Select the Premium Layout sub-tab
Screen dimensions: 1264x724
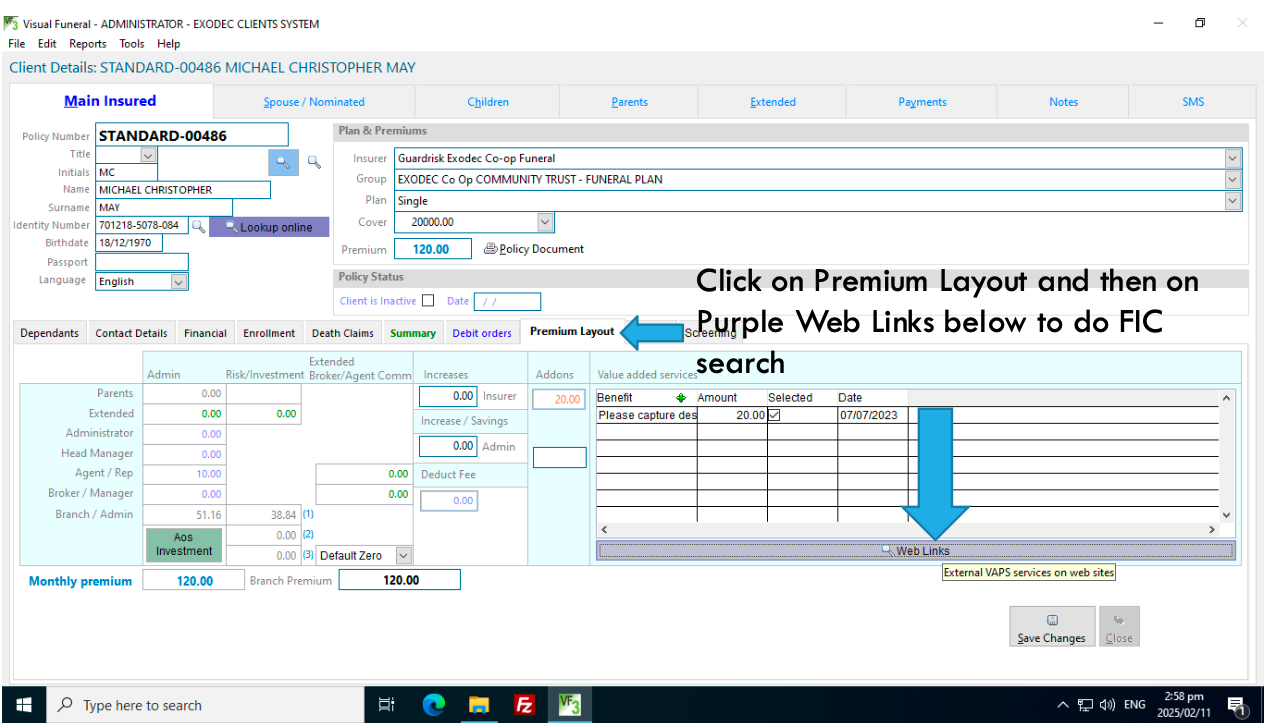pyautogui.click(x=572, y=331)
